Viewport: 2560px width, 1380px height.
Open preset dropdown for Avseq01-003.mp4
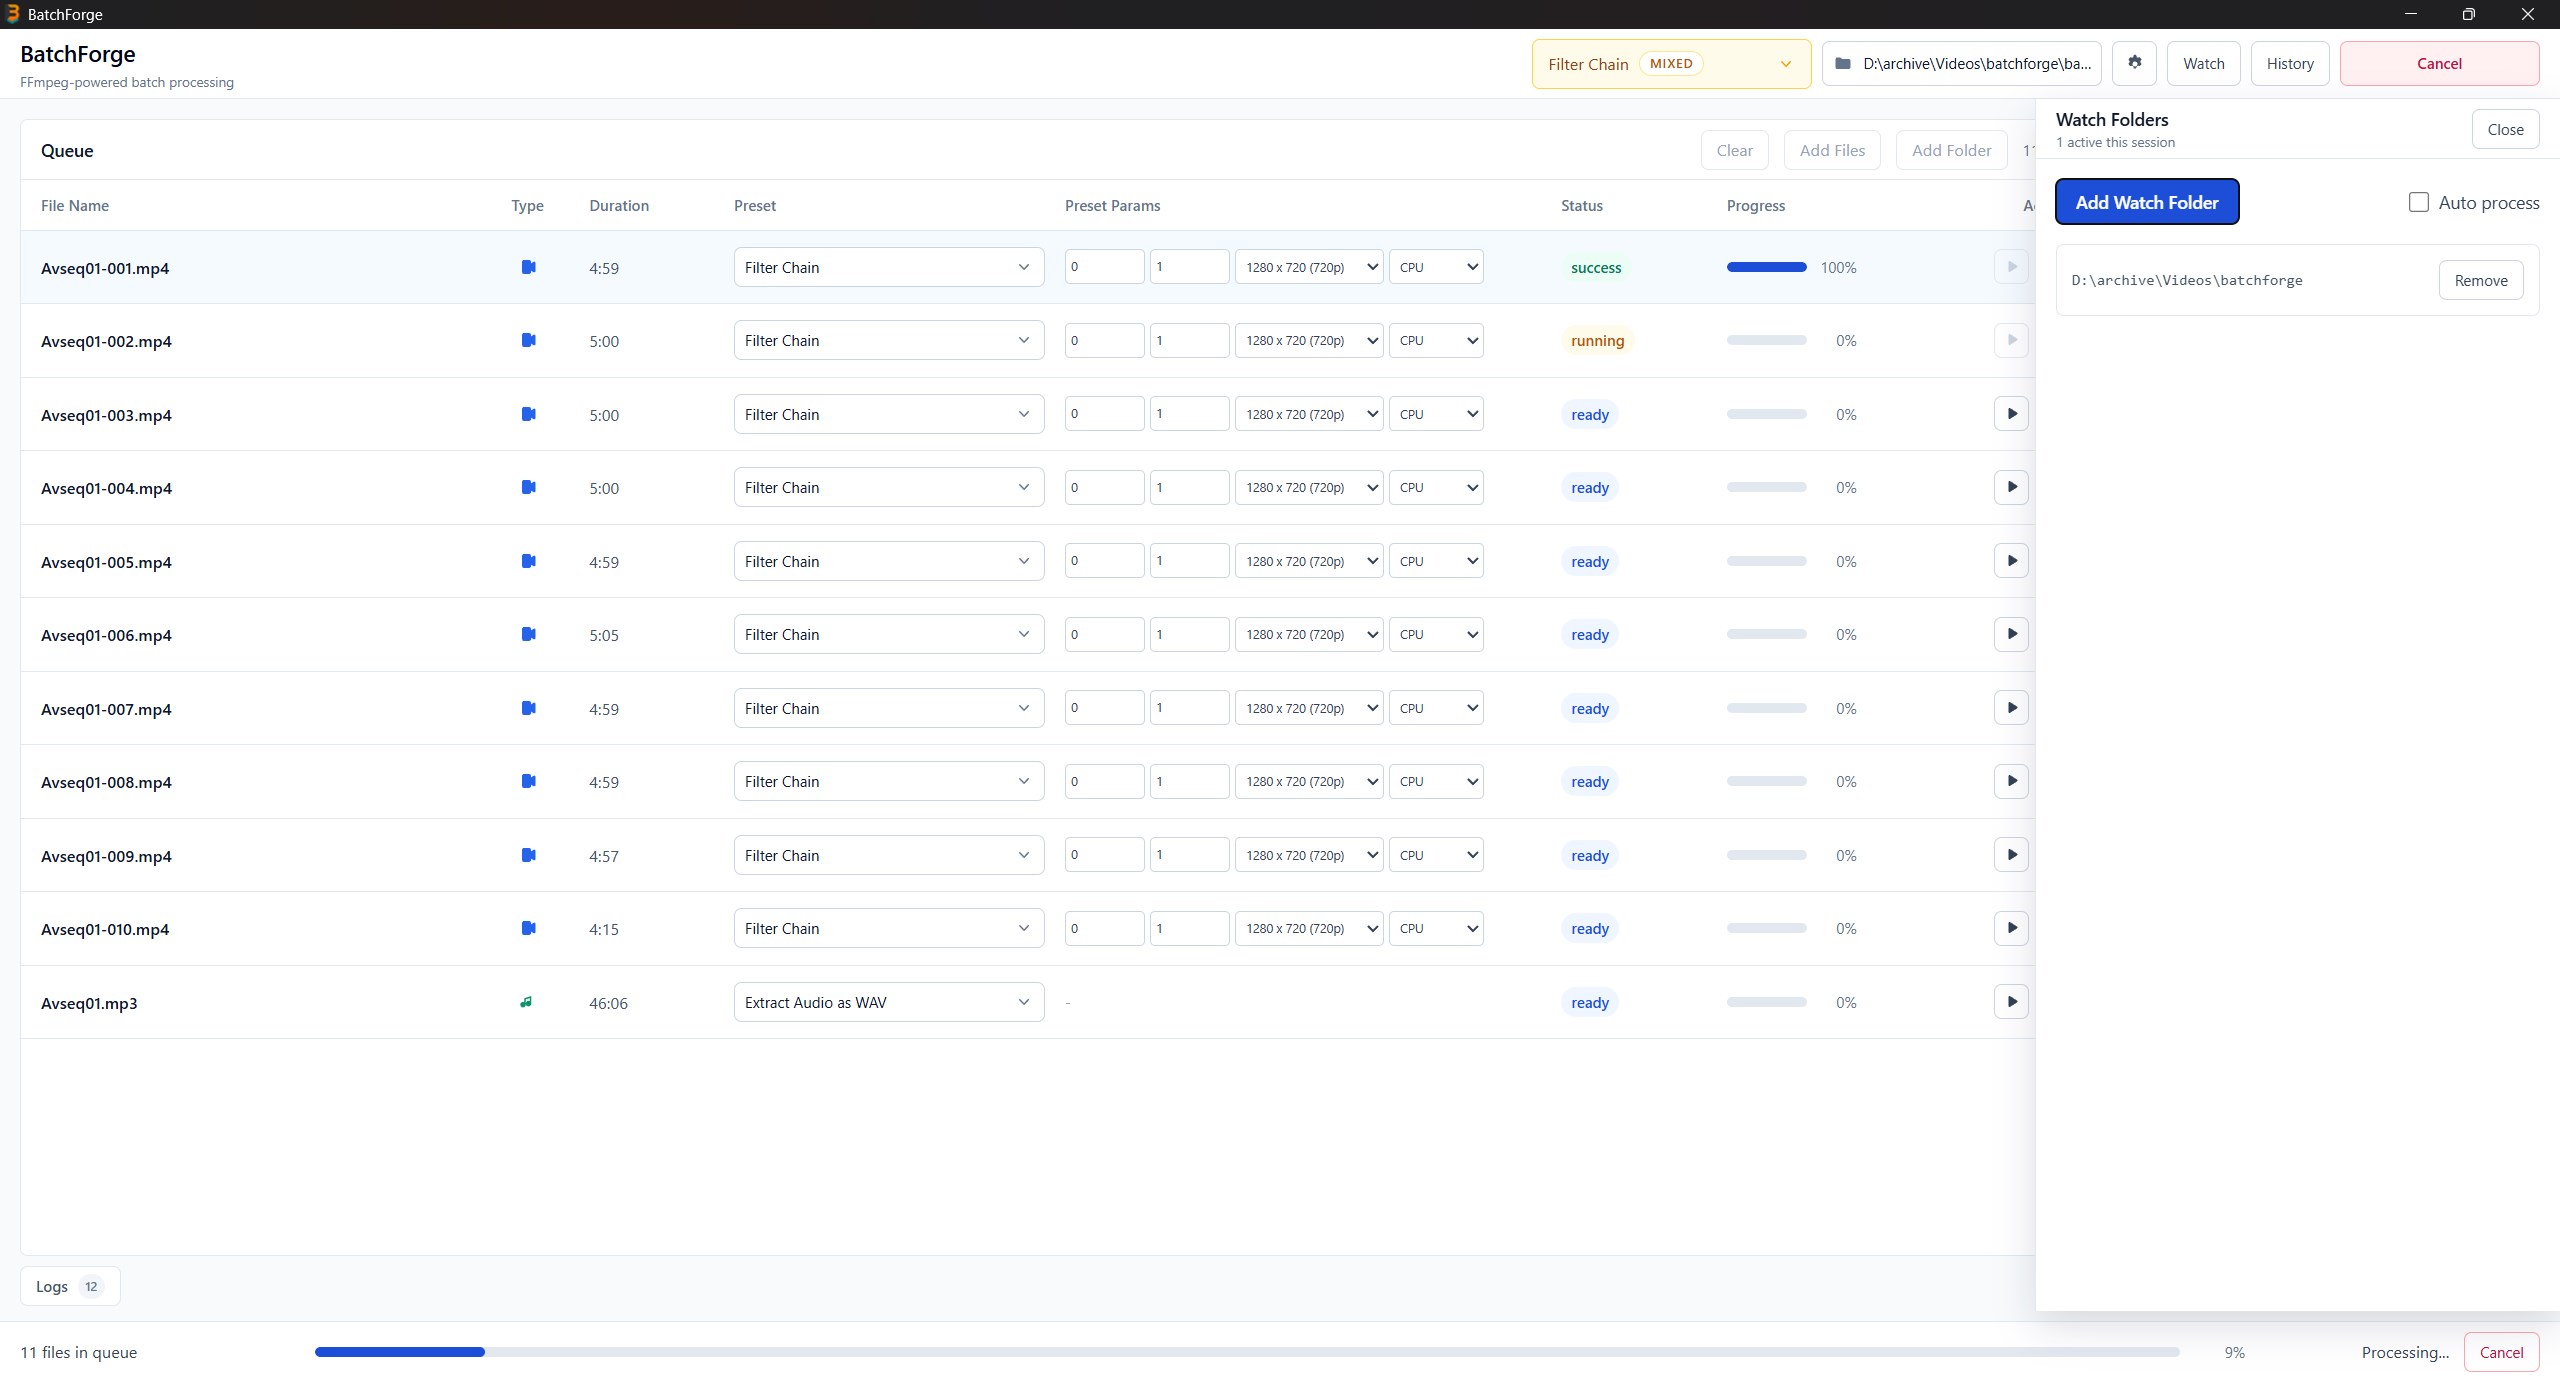(888, 414)
